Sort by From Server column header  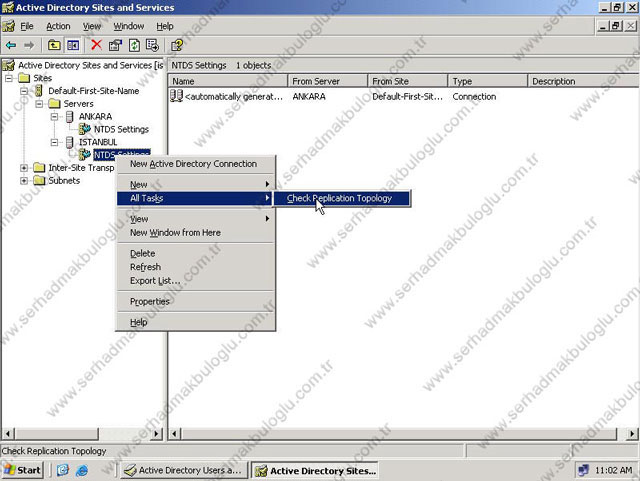coord(328,81)
